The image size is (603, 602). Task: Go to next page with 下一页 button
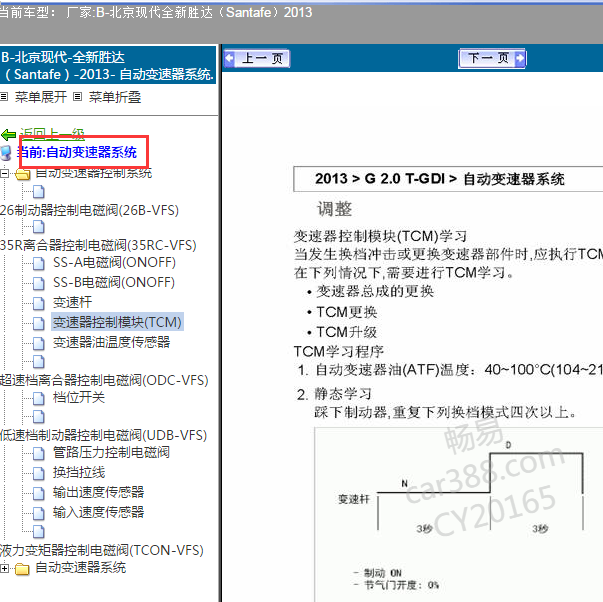pyautogui.click(x=492, y=58)
